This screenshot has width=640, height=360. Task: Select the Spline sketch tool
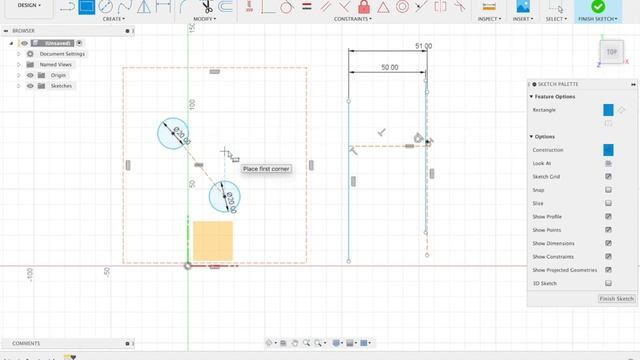(124, 7)
